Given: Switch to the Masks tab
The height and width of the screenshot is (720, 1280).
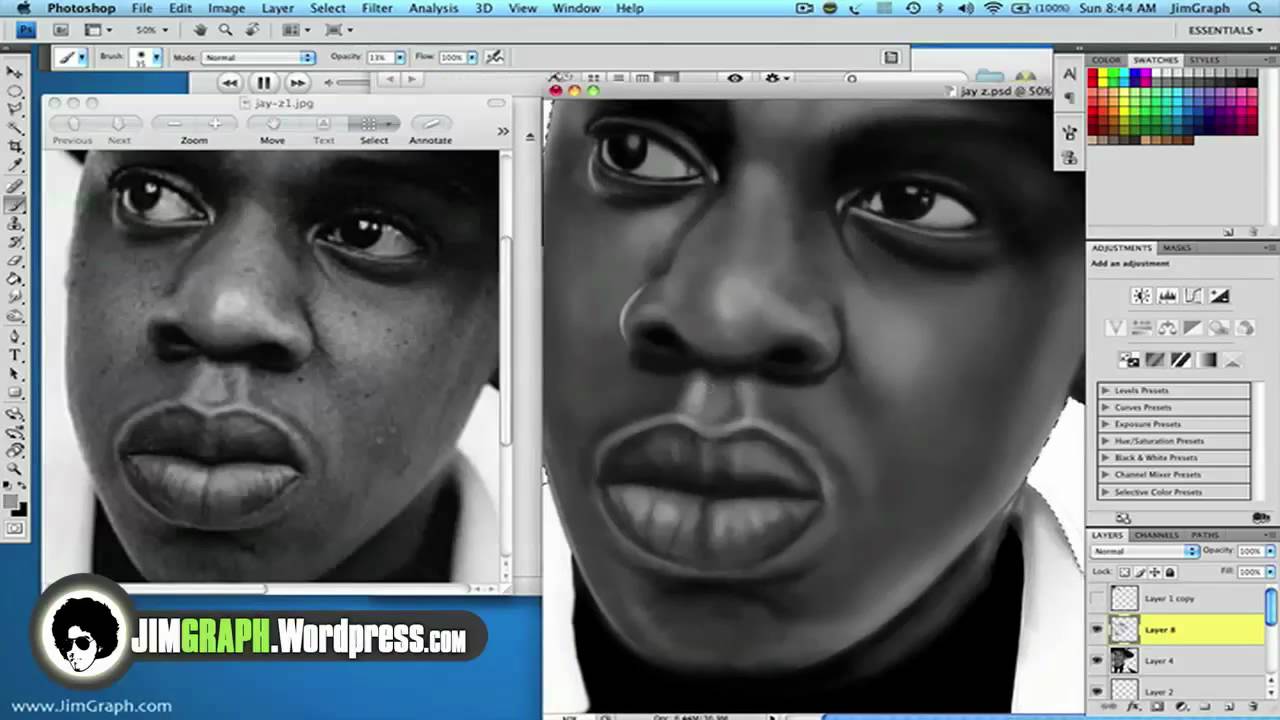Looking at the screenshot, I should (x=1177, y=248).
